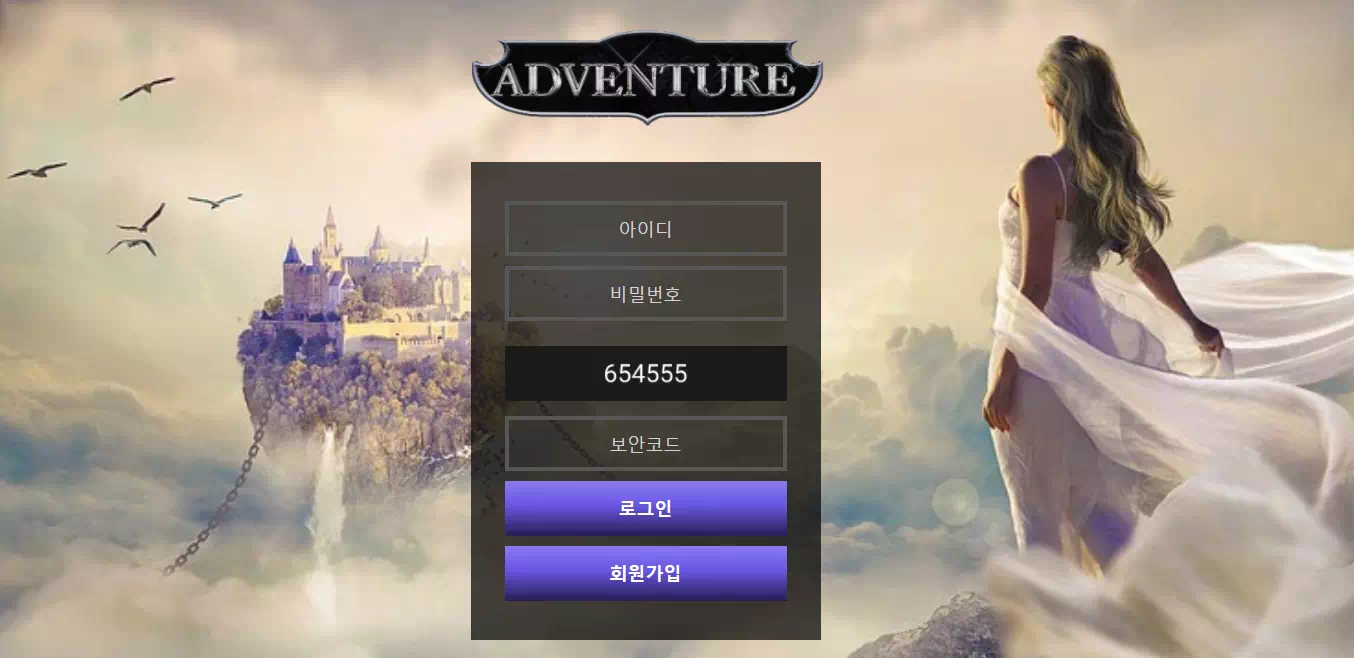Image resolution: width=1354 pixels, height=658 pixels.
Task: Focus the 비밀번호 password field
Action: coord(646,293)
